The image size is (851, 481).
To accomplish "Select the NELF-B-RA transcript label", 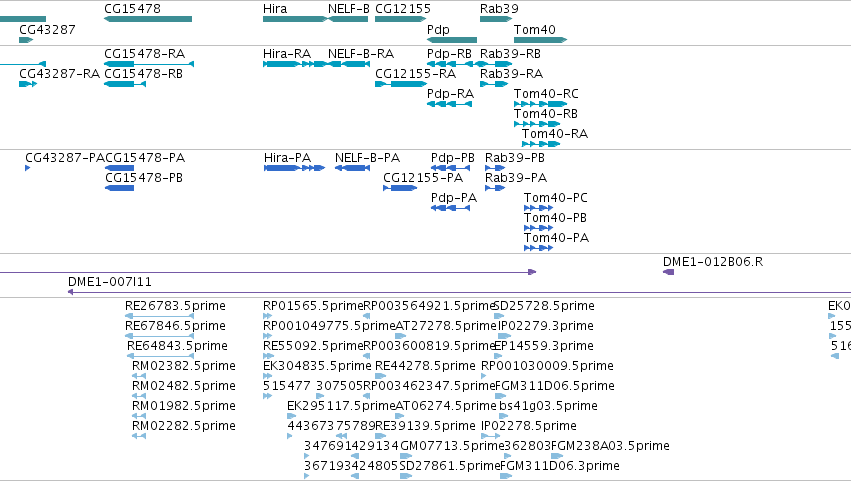I will (x=361, y=54).
